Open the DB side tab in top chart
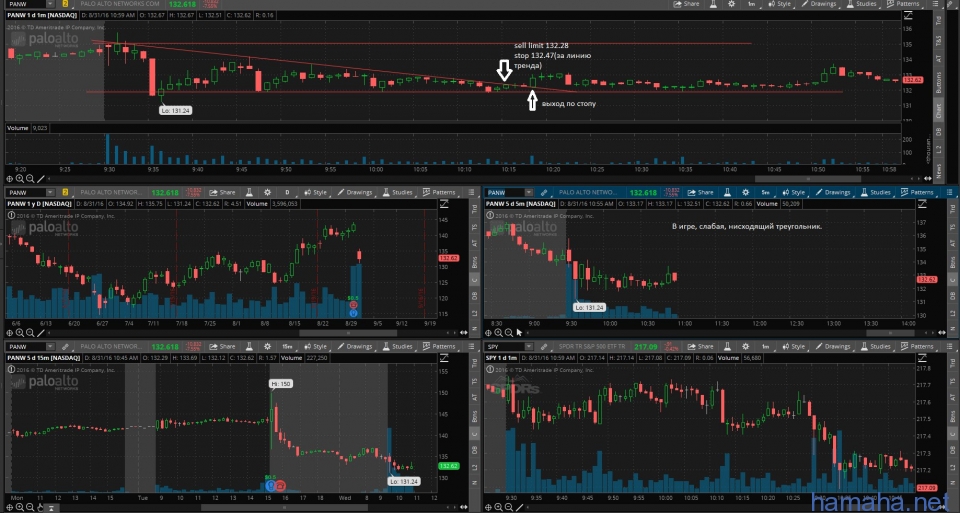This screenshot has width=960, height=513. pyautogui.click(x=939, y=132)
